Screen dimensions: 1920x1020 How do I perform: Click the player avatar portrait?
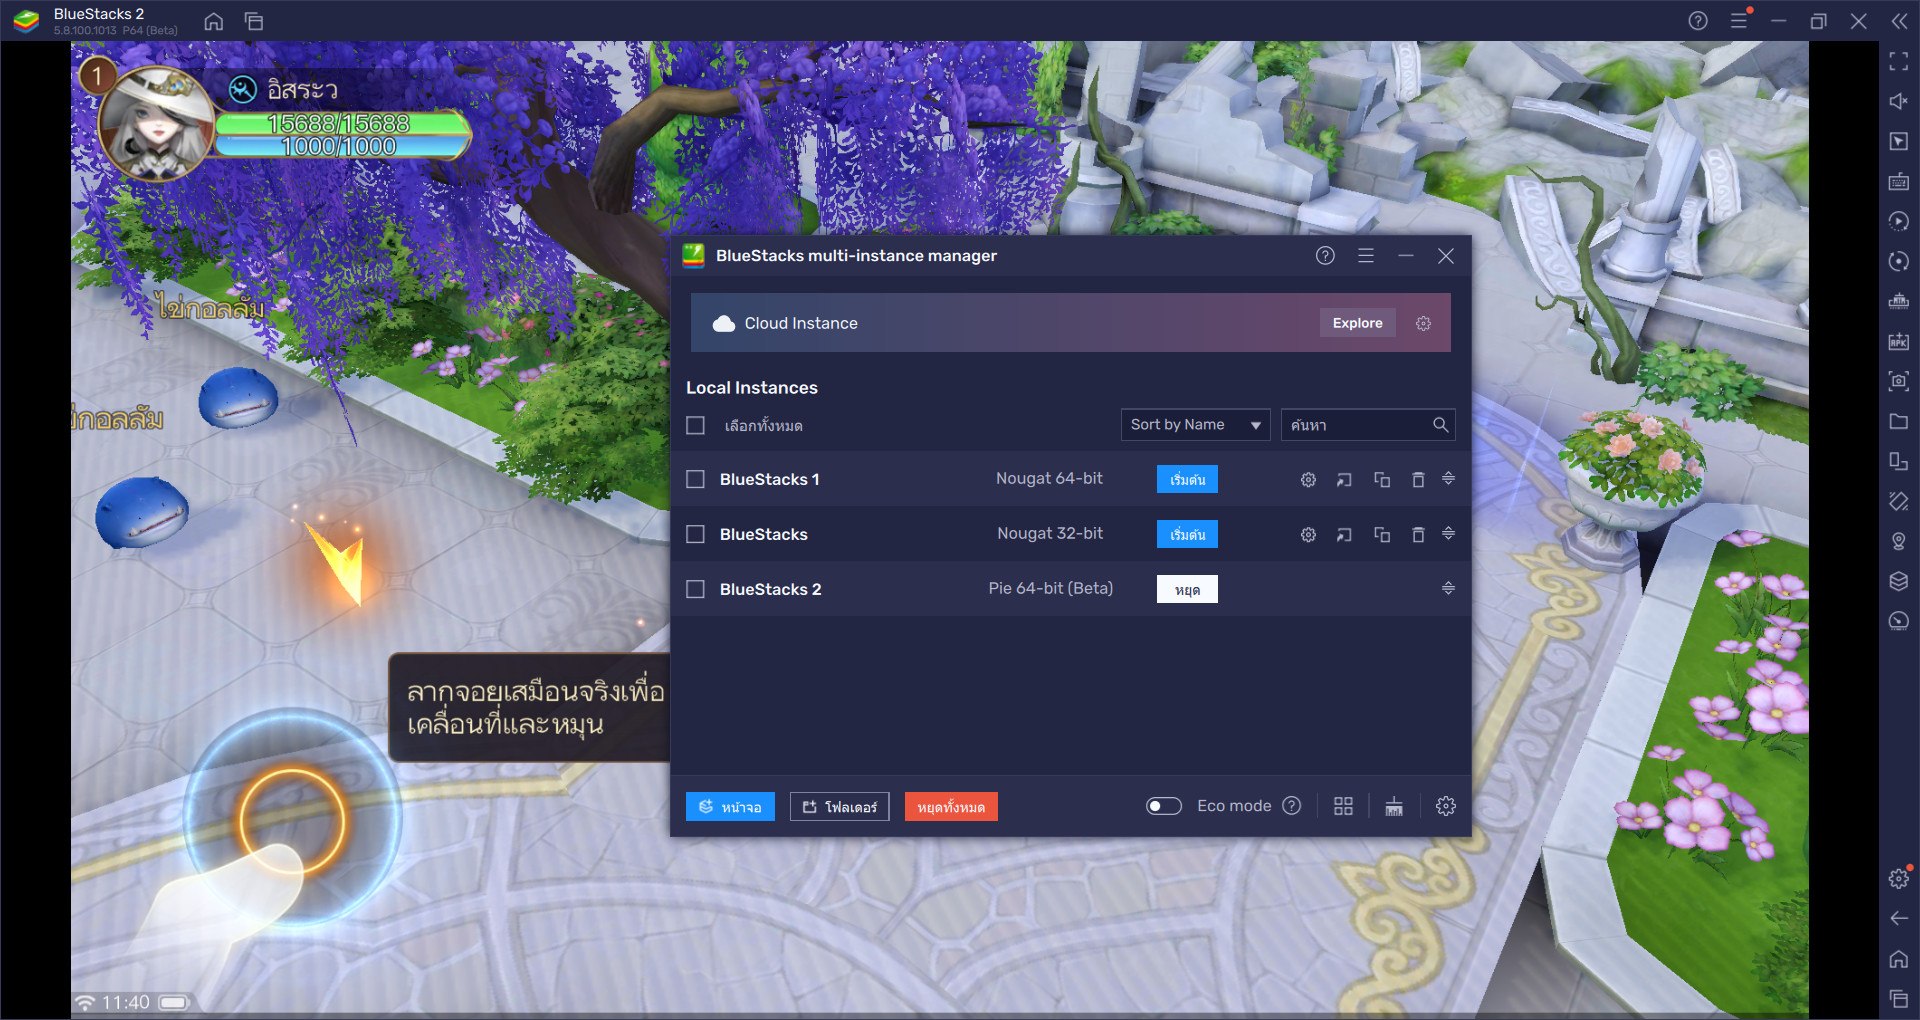tap(155, 123)
